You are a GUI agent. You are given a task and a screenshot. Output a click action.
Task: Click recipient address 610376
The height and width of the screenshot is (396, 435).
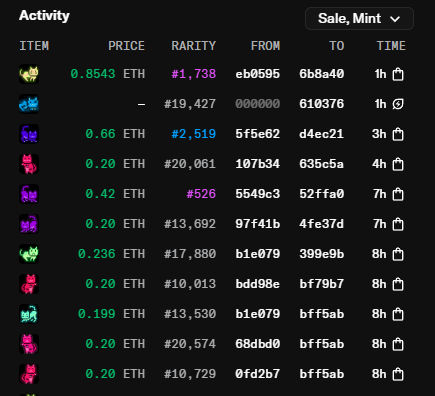322,104
